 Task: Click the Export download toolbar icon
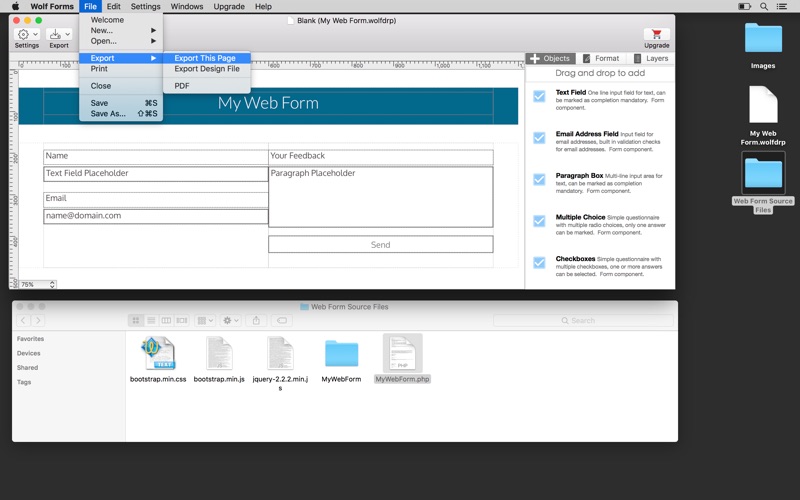pos(55,34)
